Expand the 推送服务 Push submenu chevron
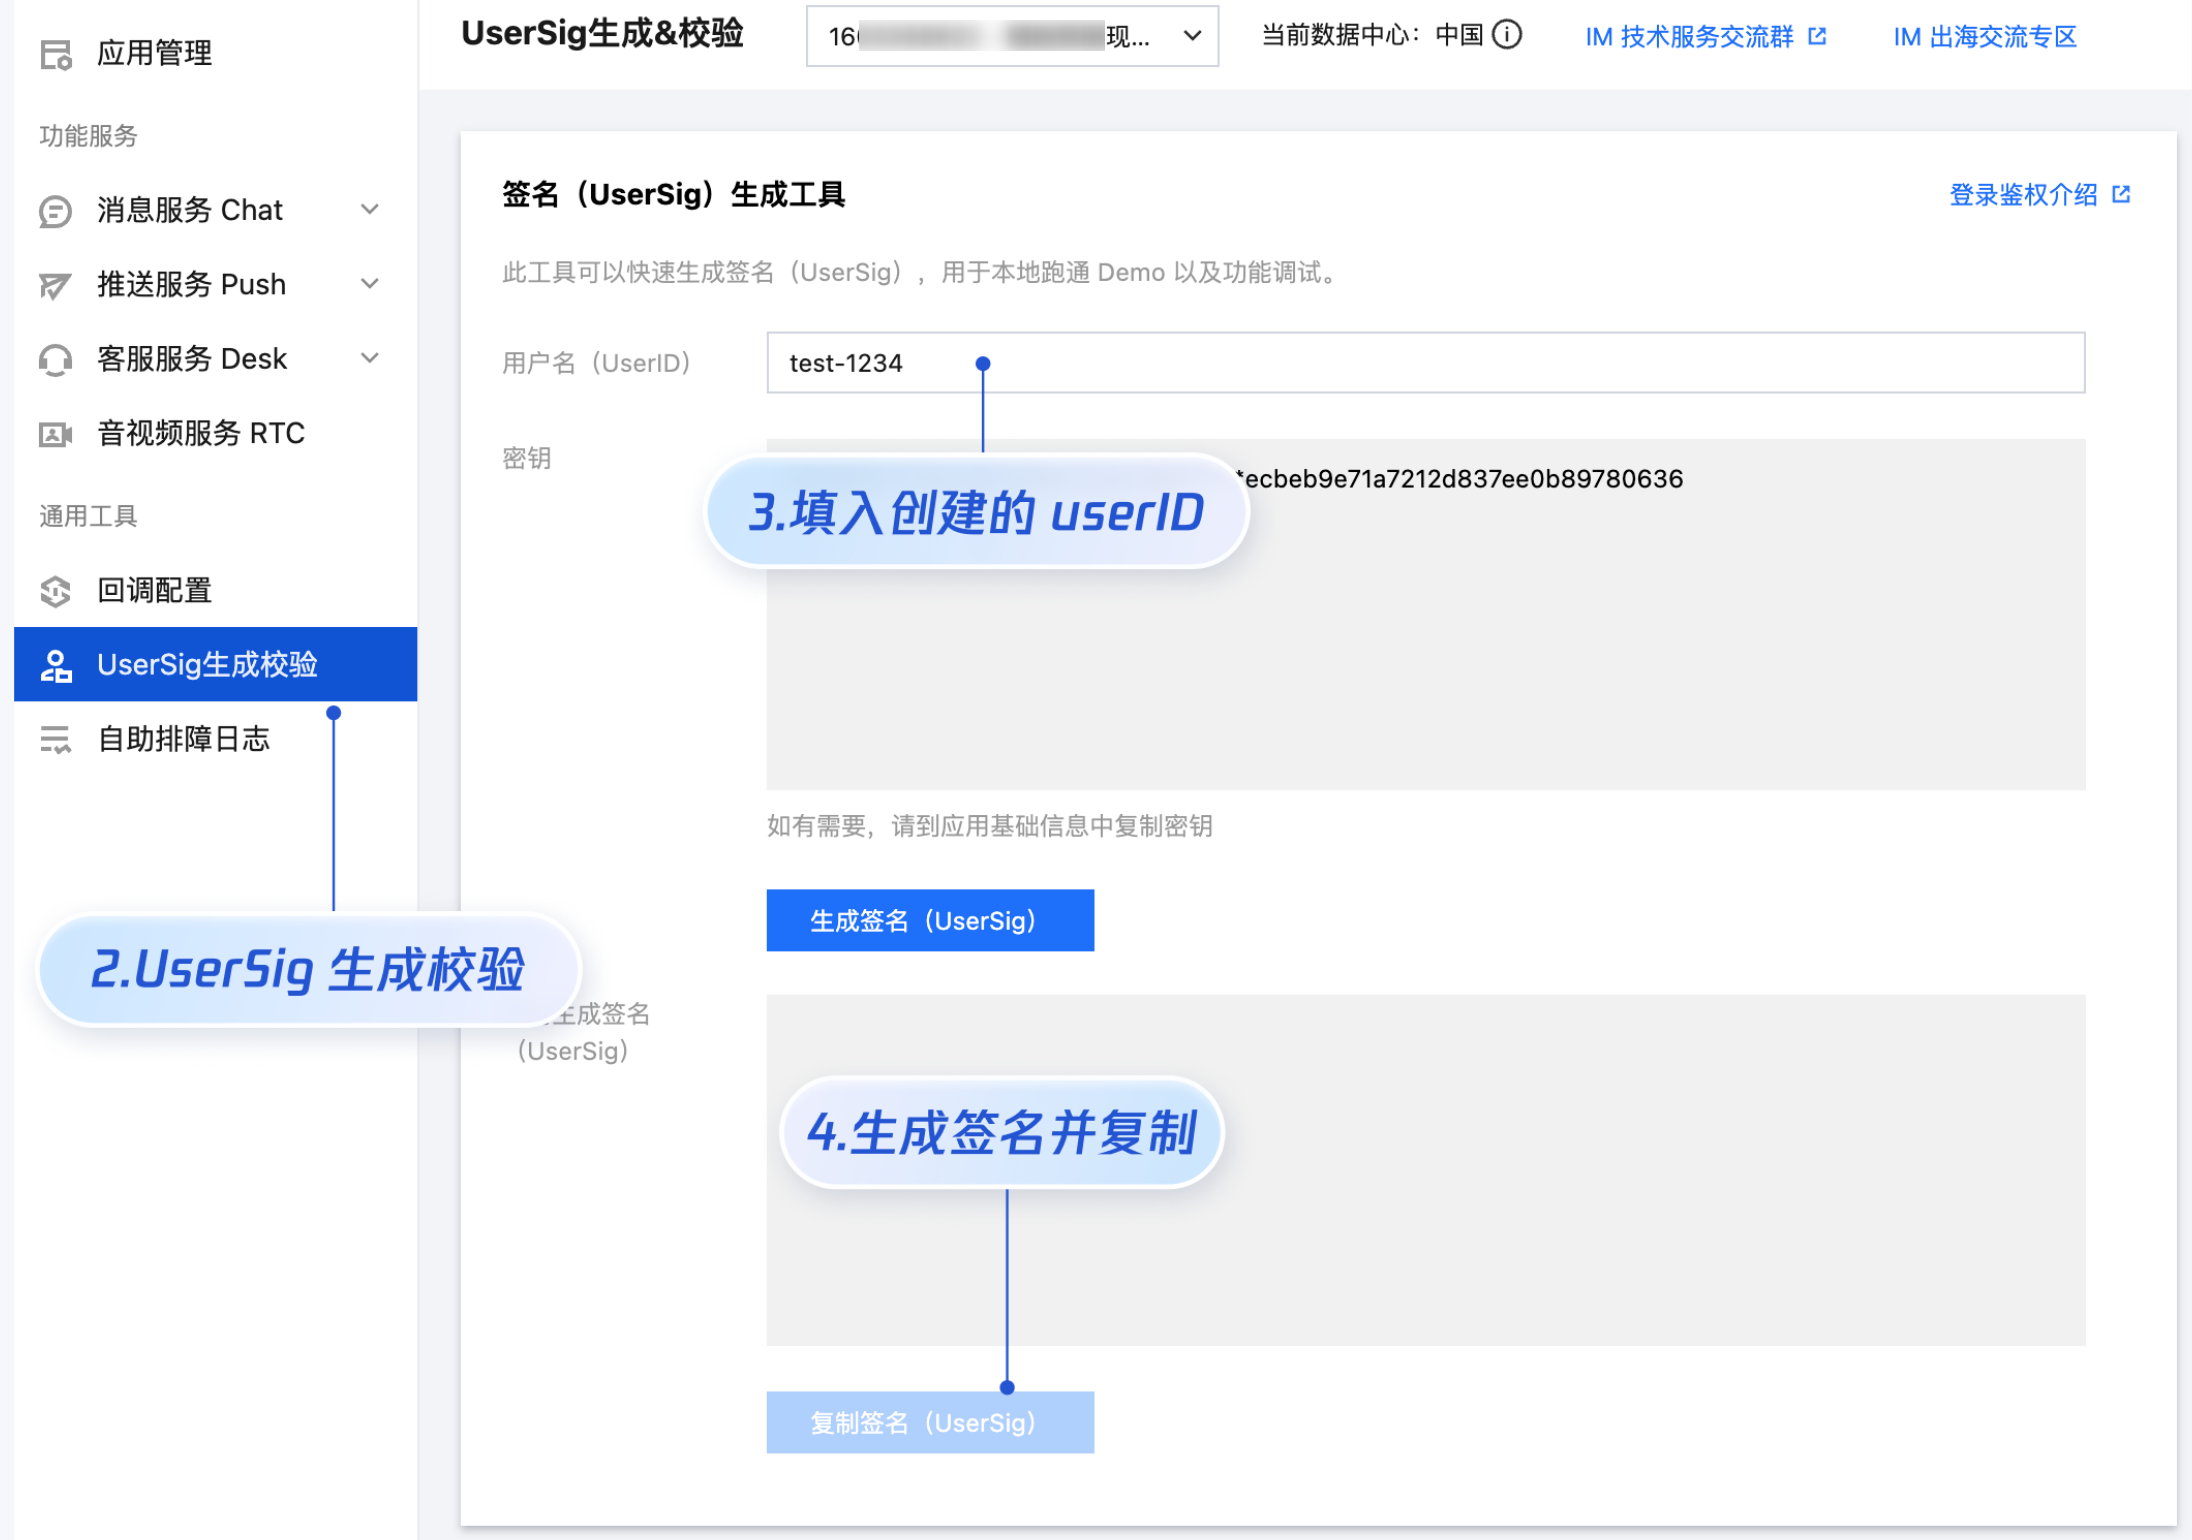The height and width of the screenshot is (1540, 2192). [x=370, y=284]
